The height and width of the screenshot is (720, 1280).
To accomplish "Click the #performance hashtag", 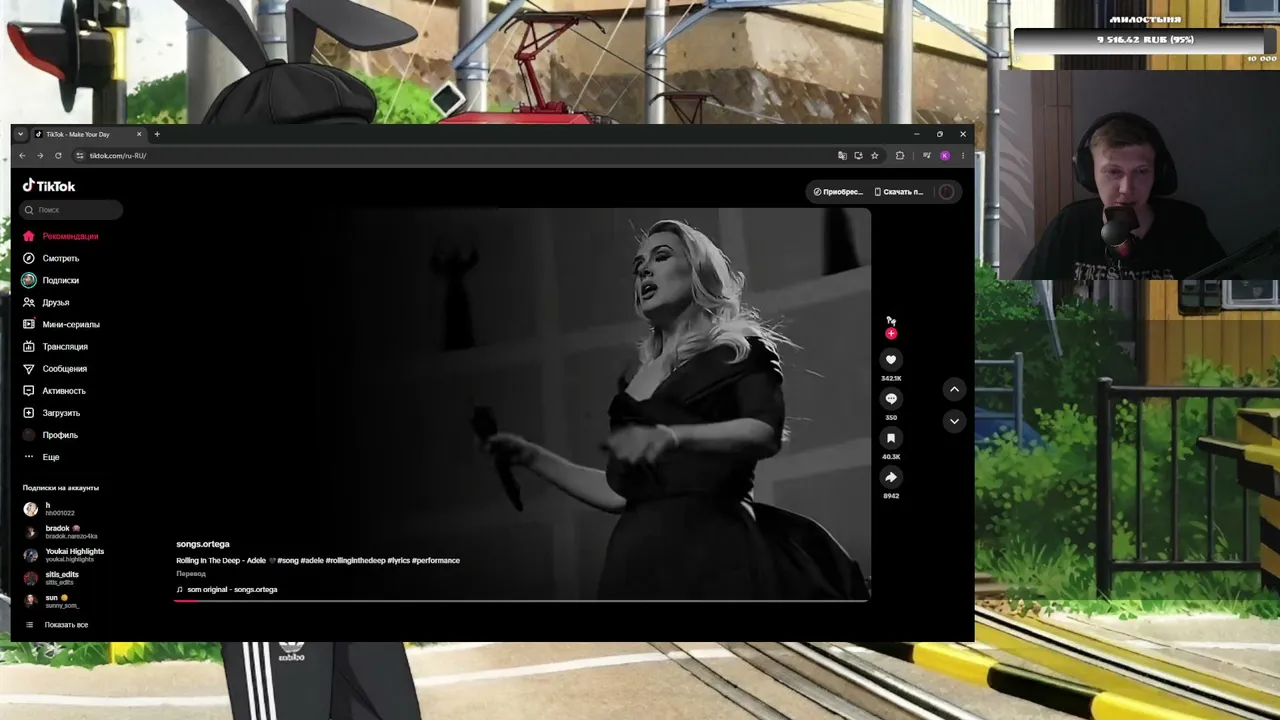I will coord(436,560).
